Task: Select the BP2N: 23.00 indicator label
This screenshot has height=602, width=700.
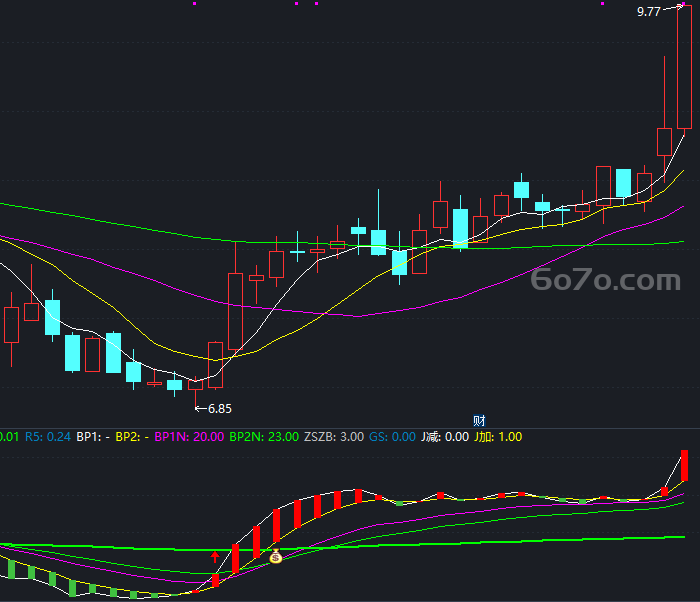Action: point(264,437)
